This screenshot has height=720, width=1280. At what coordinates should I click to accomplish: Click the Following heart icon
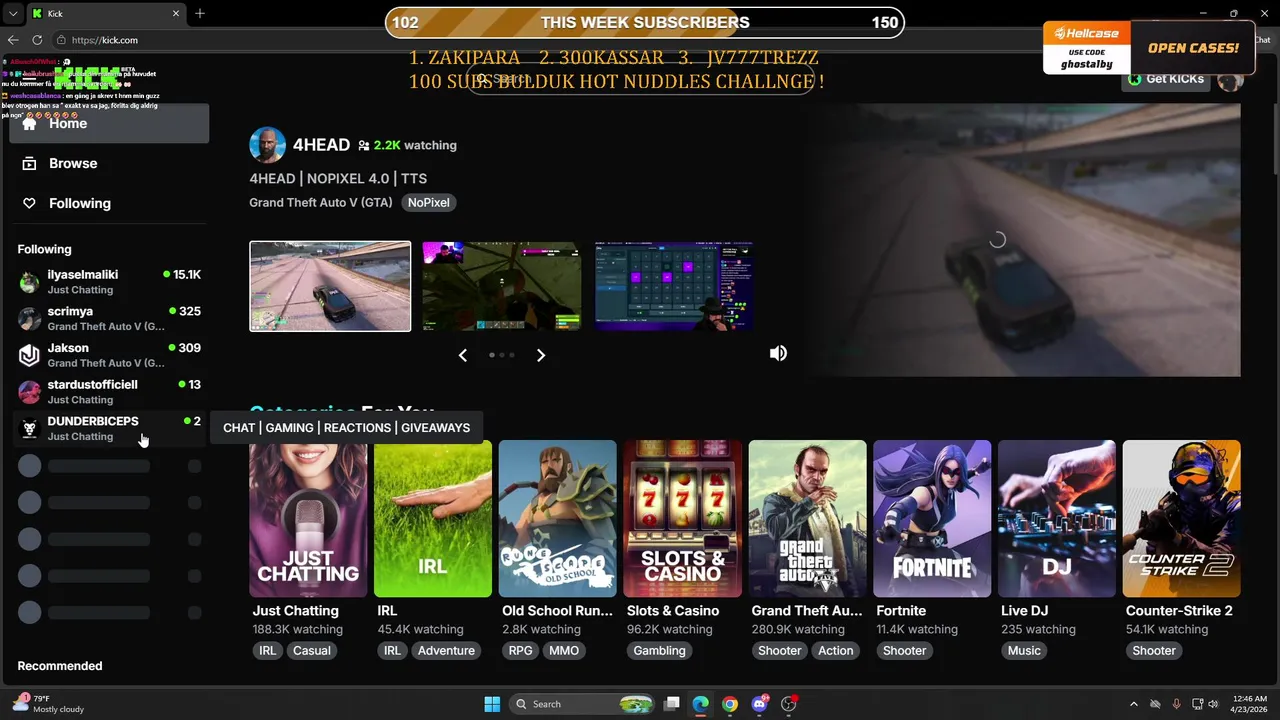30,203
